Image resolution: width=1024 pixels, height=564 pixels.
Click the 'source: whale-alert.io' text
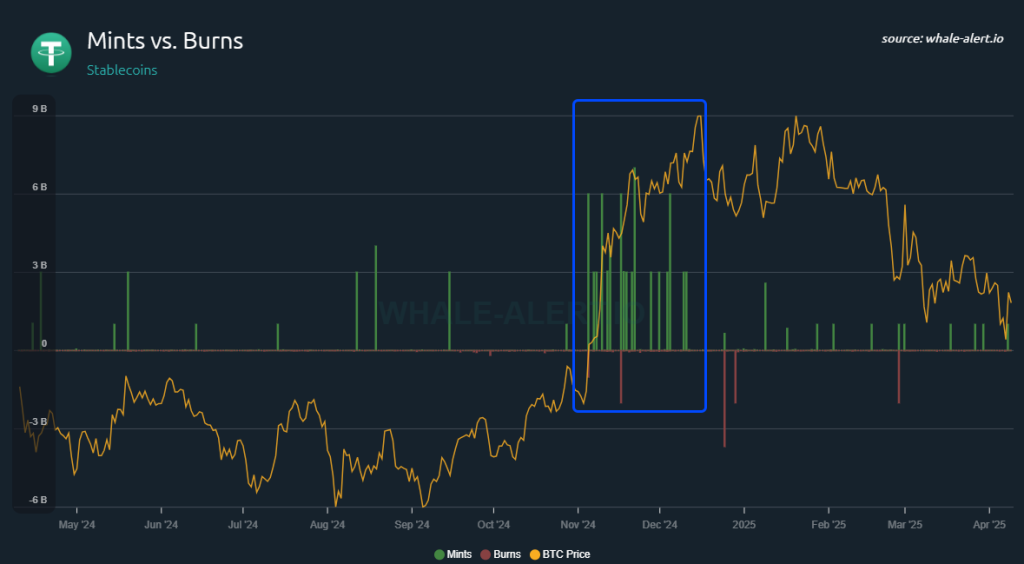tap(942, 39)
